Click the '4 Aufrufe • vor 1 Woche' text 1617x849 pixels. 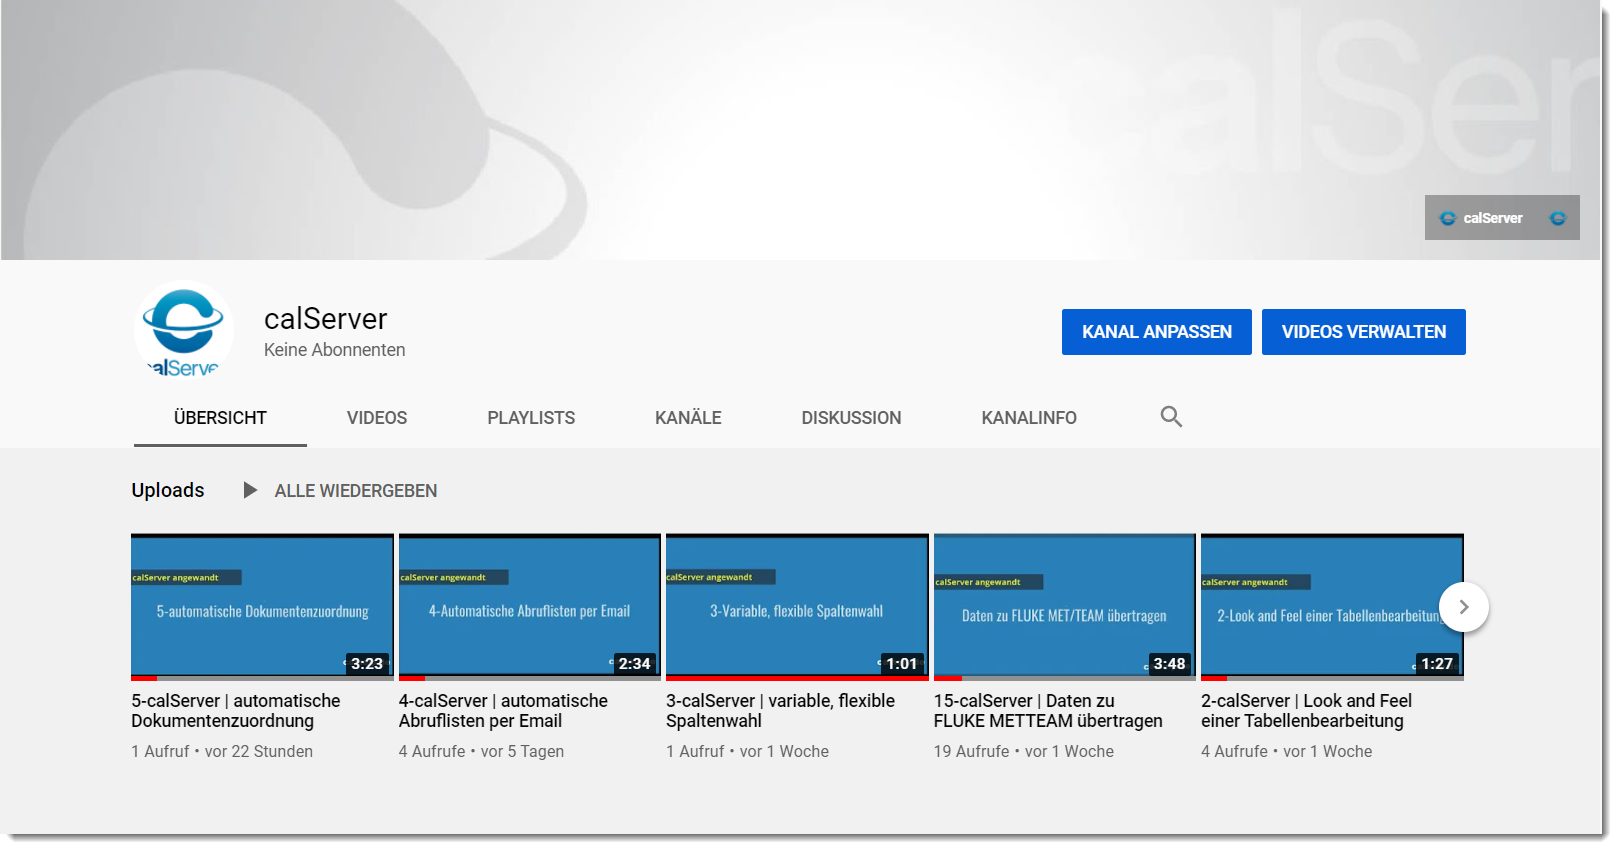pyautogui.click(x=1287, y=752)
